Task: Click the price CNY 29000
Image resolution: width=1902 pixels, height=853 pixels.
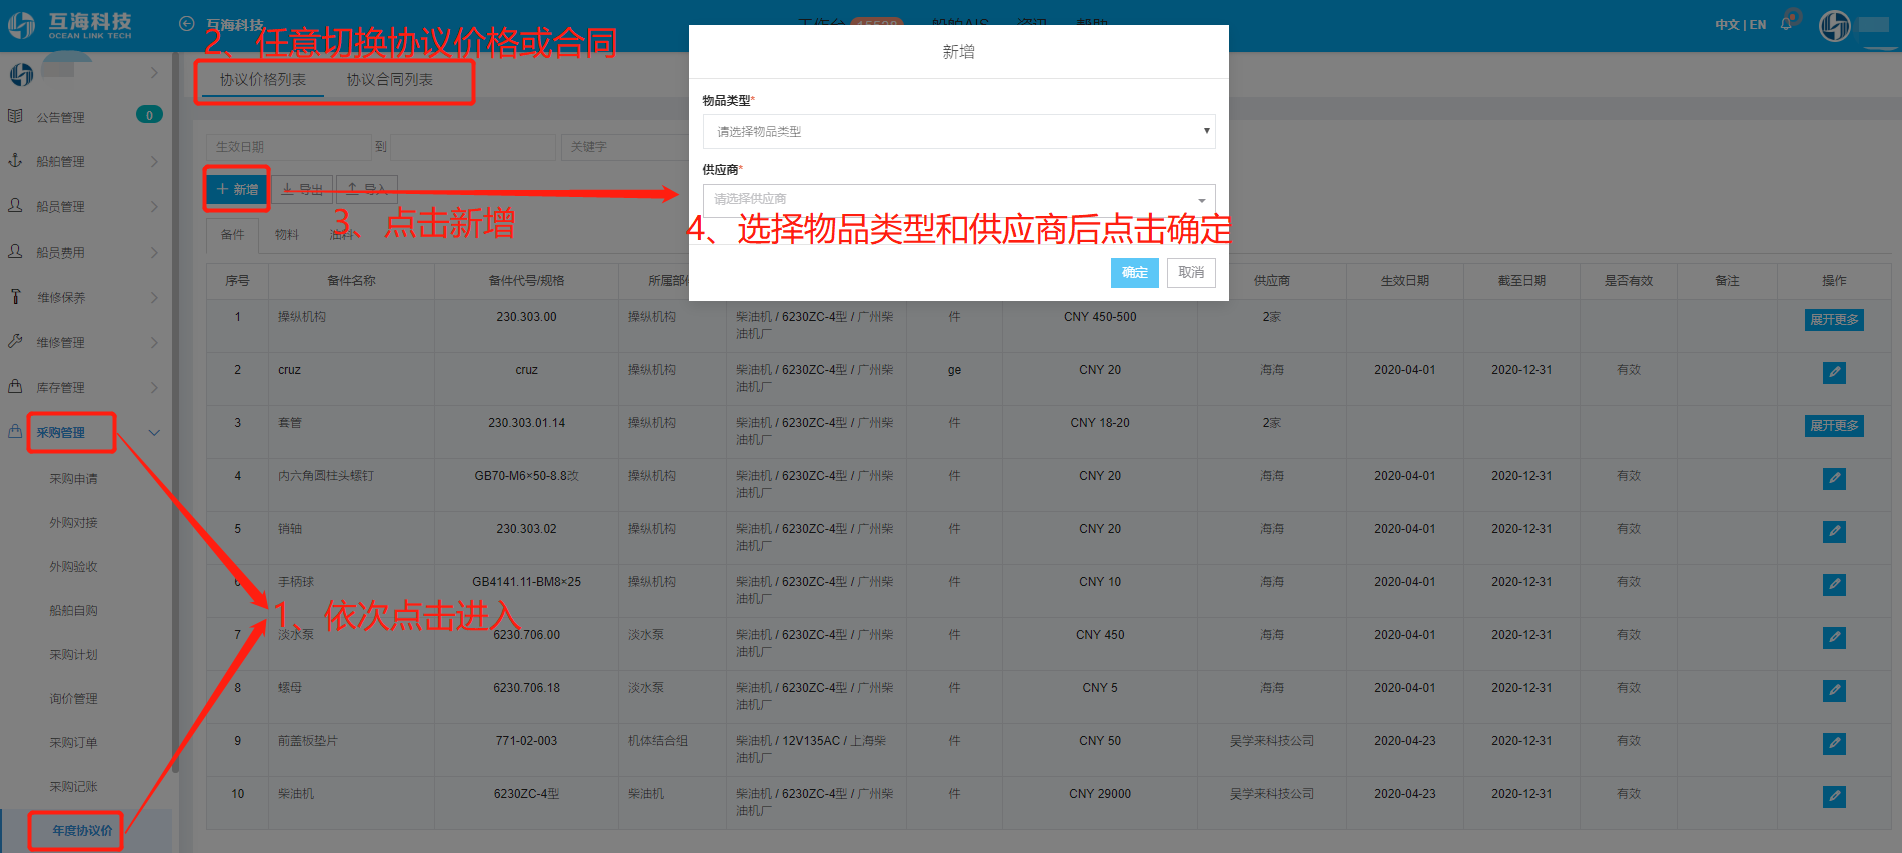Action: pyautogui.click(x=1100, y=794)
